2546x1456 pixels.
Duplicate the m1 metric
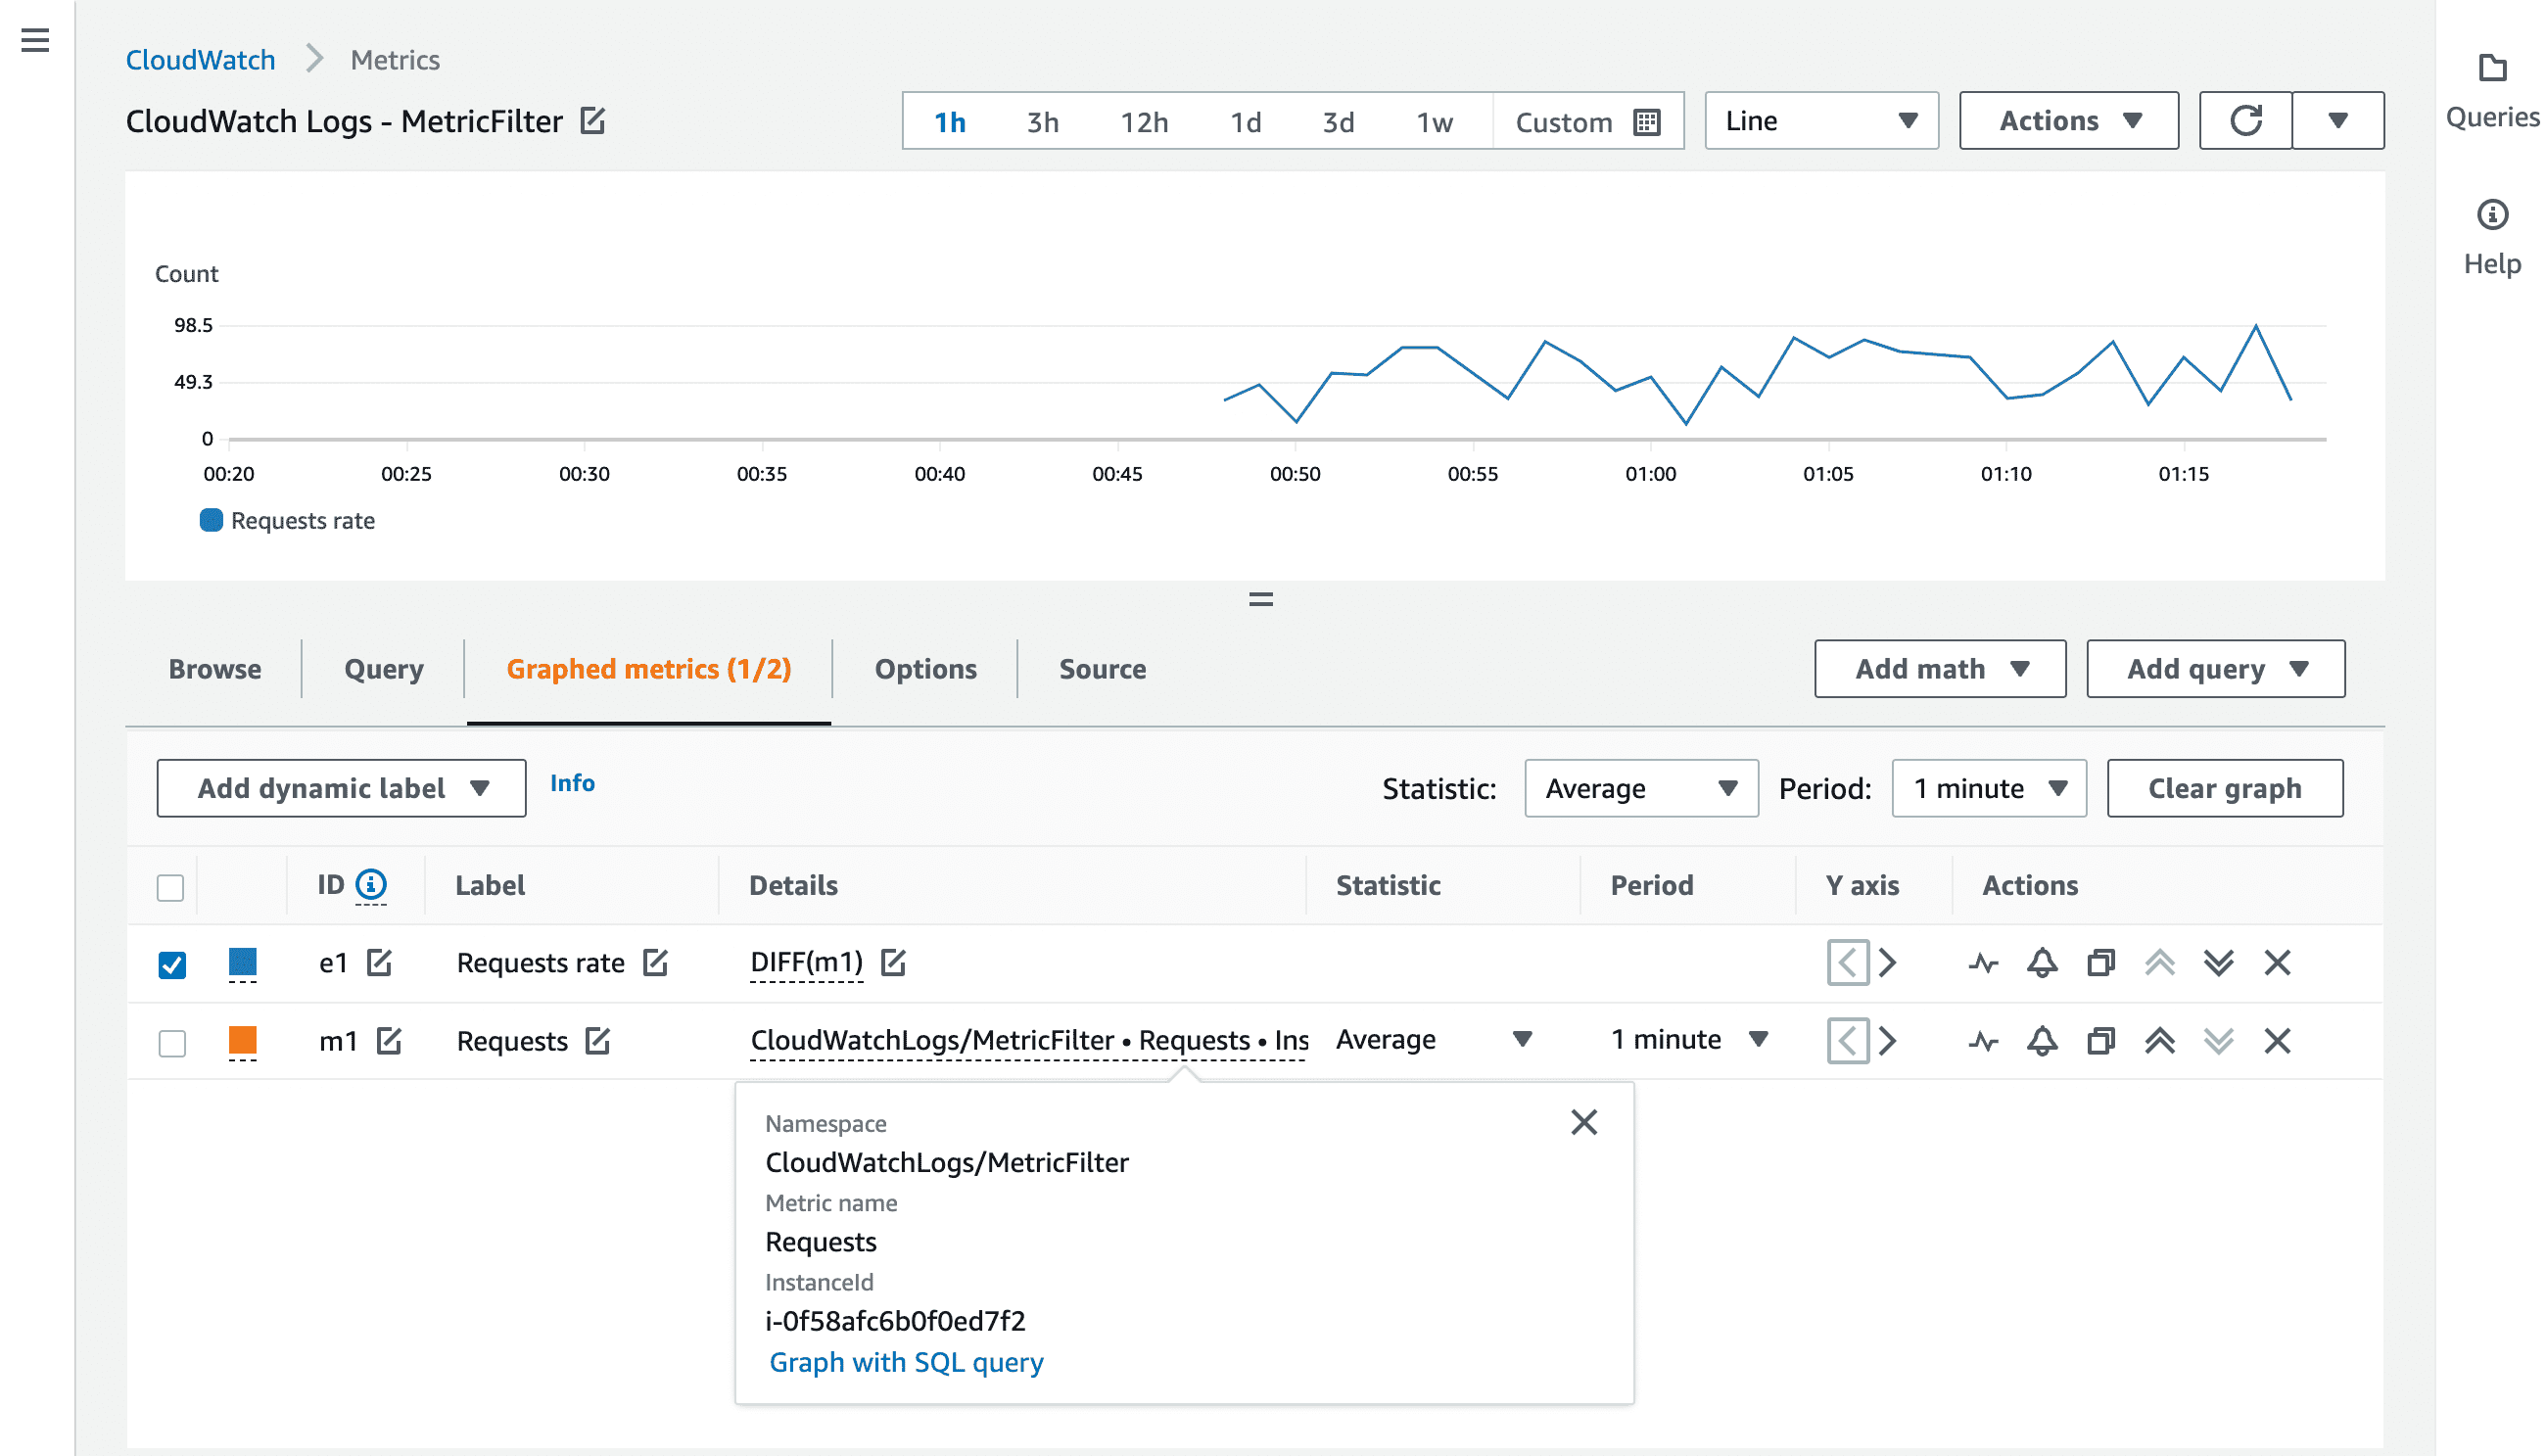[2101, 1041]
